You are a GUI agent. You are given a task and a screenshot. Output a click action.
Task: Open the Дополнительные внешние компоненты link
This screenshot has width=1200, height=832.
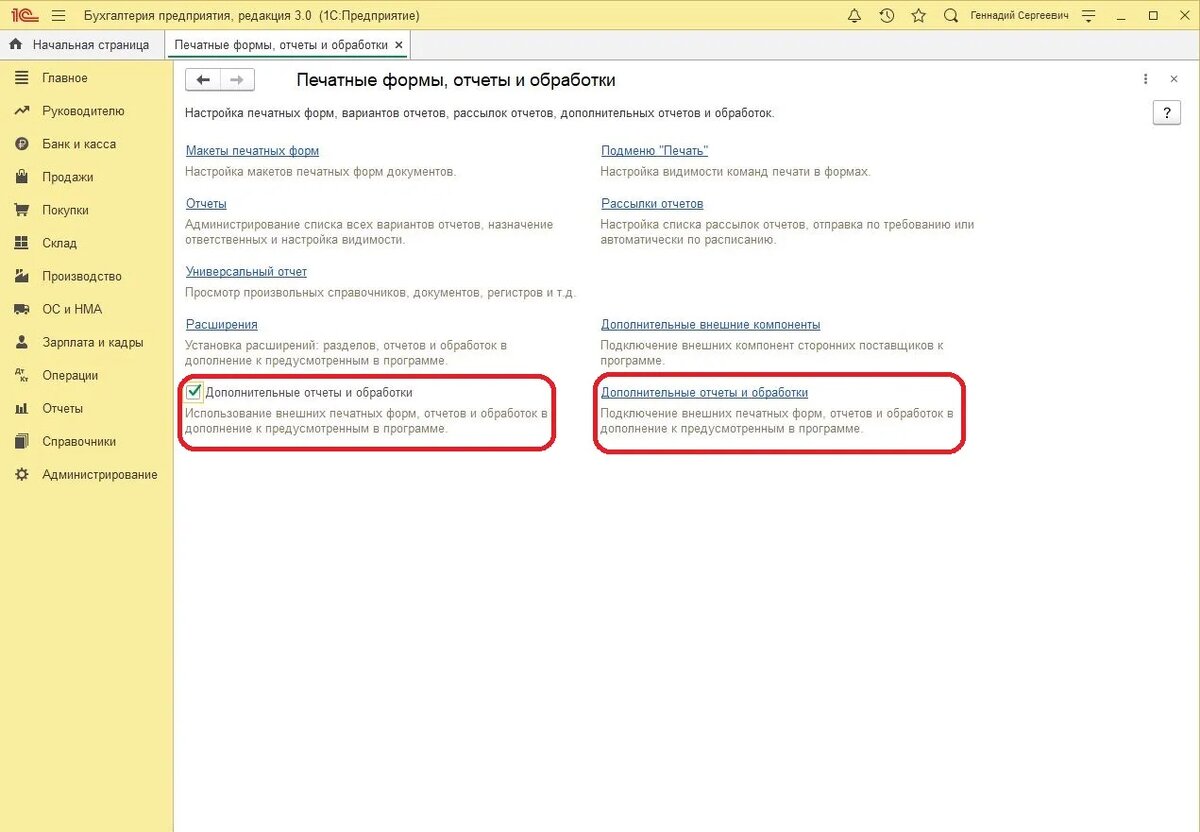tap(710, 325)
